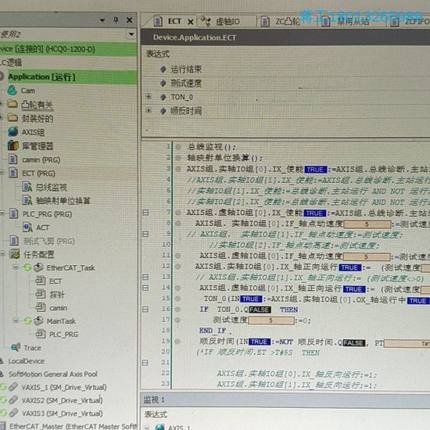The width and height of the screenshot is (430, 430).
Task: Click the VAXIS2 virtual drive icon
Action: tap(13, 400)
